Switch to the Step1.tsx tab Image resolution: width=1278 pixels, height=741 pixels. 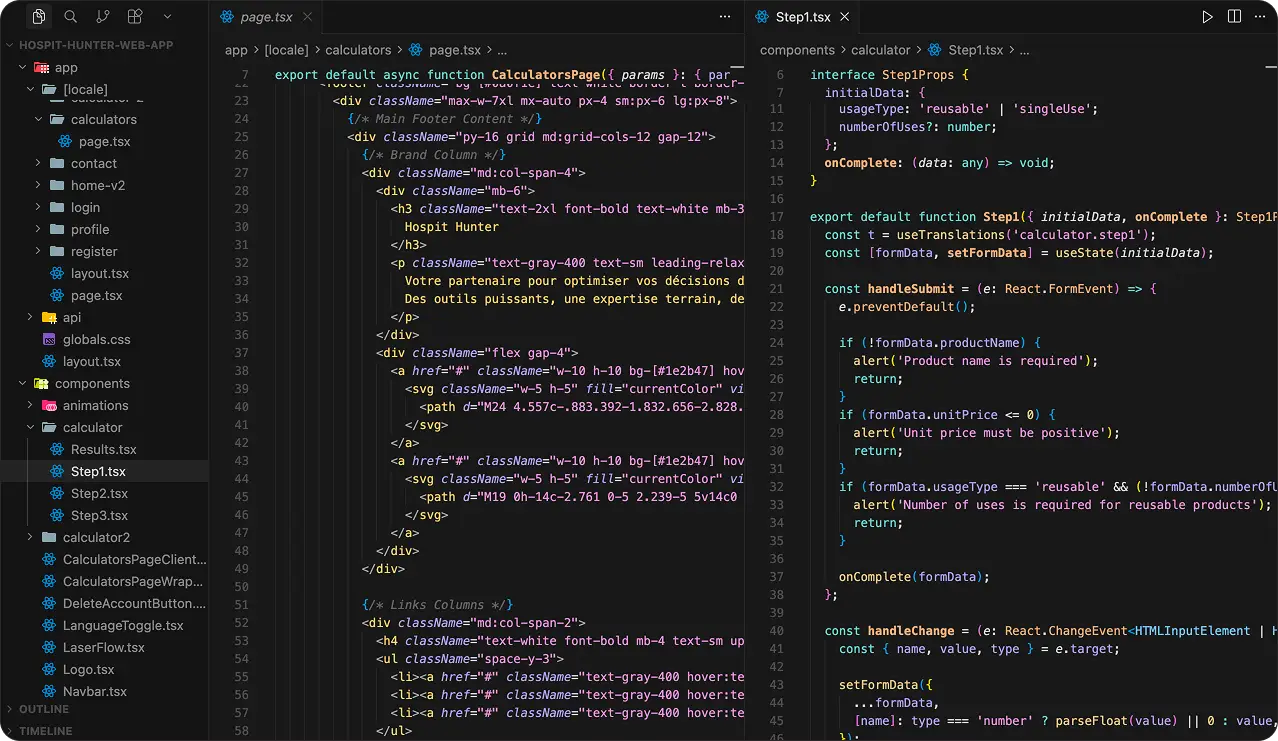(x=803, y=17)
